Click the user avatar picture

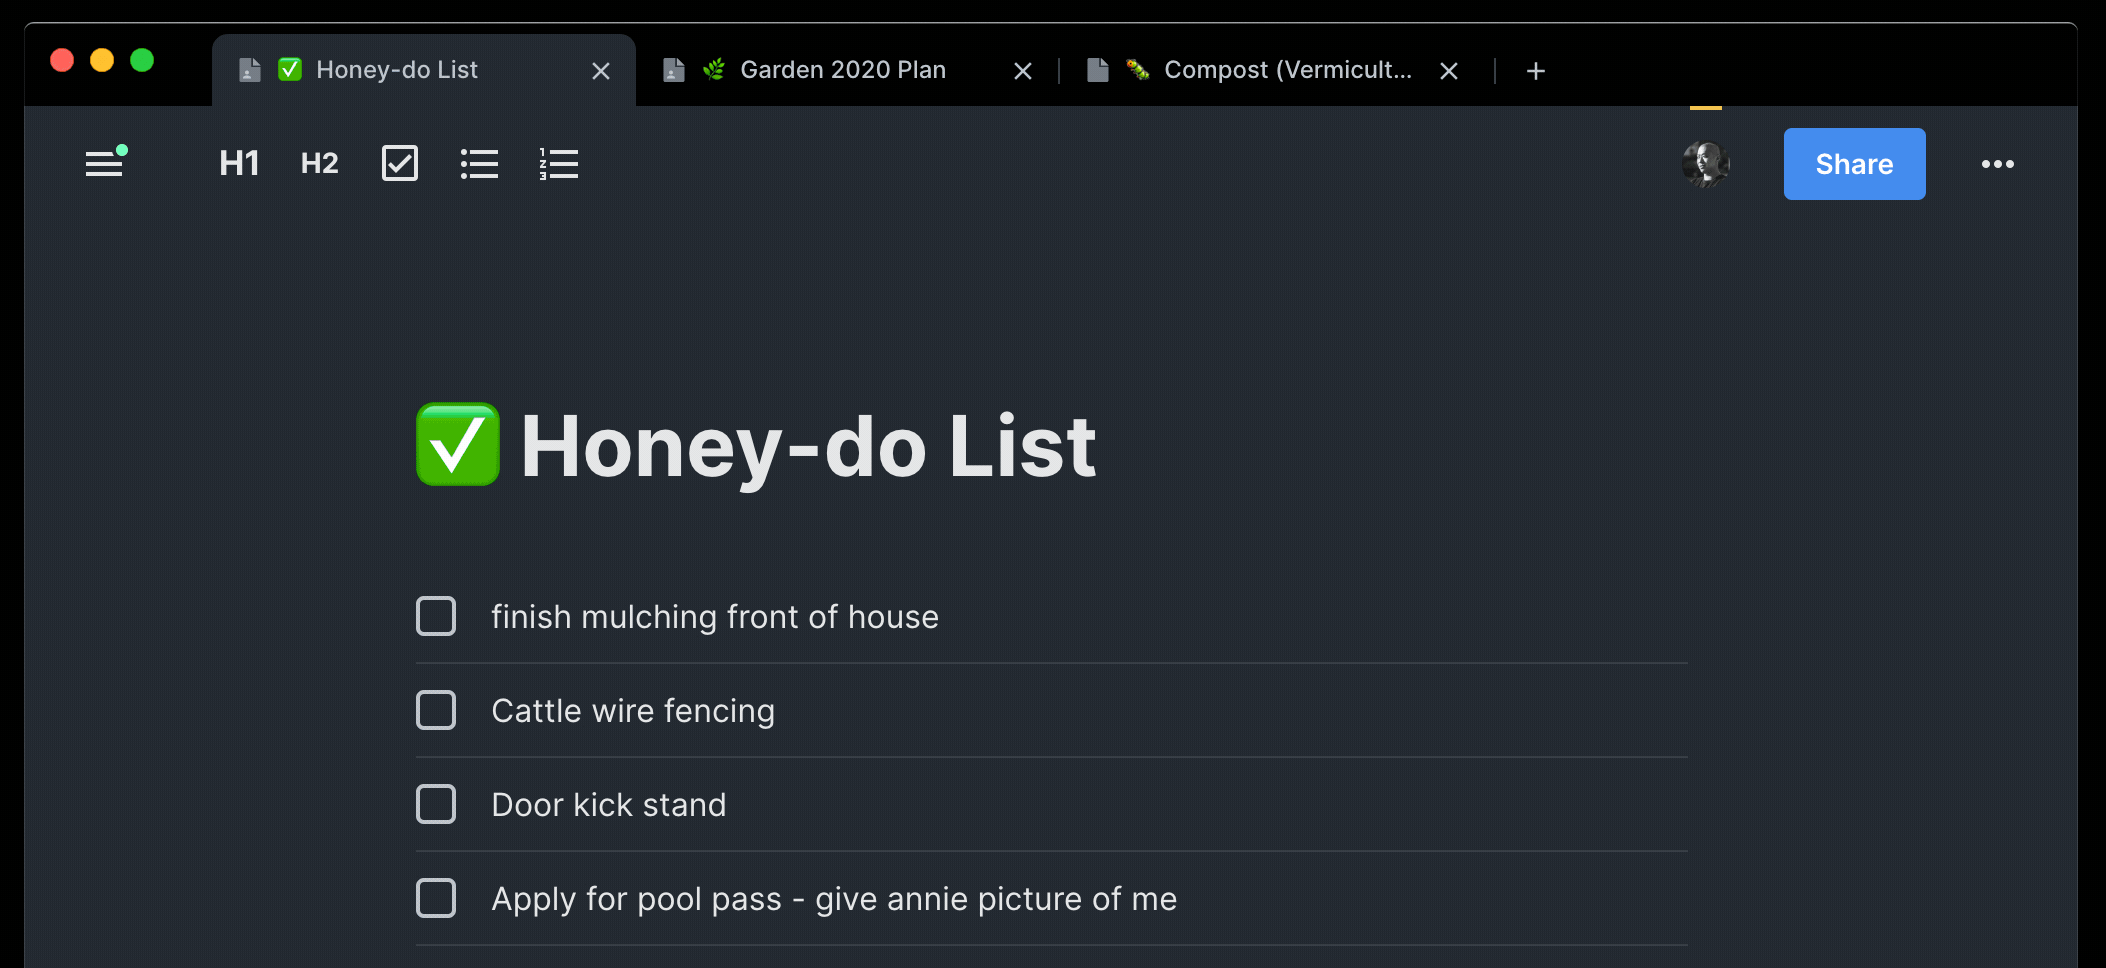pyautogui.click(x=1706, y=164)
